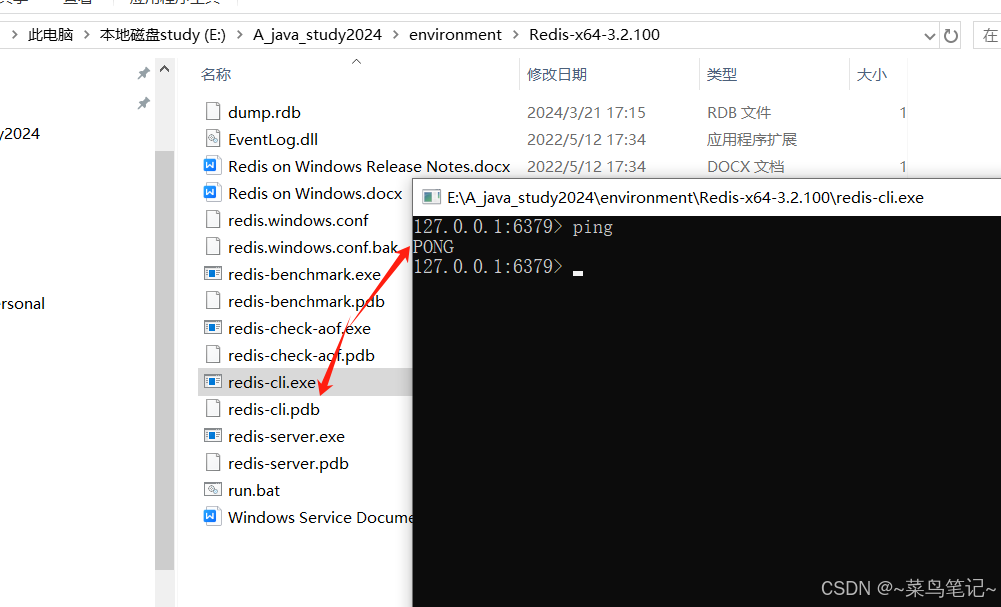Select the redis.windows.conf.bak file name
This screenshot has width=1001, height=607.
(x=313, y=247)
